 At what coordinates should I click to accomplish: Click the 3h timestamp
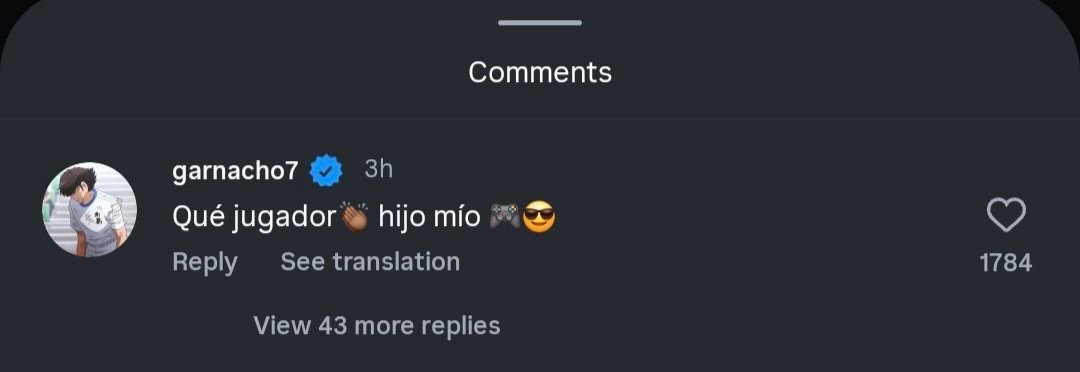pos(378,169)
